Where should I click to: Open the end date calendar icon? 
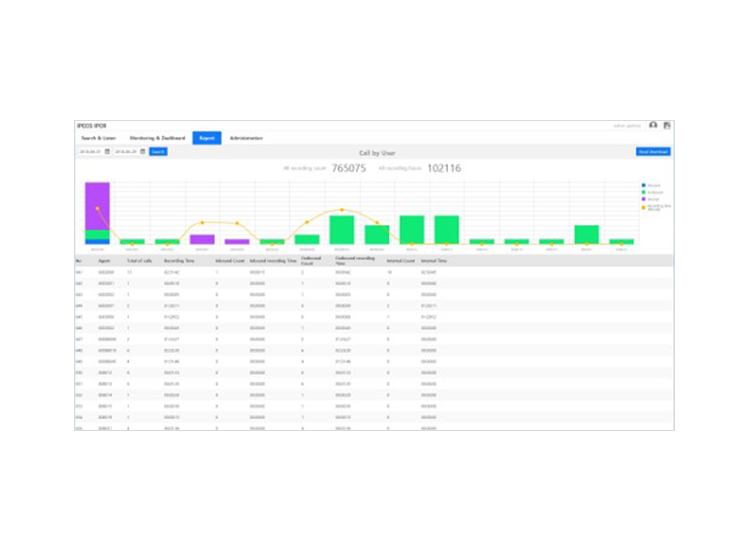click(143, 152)
